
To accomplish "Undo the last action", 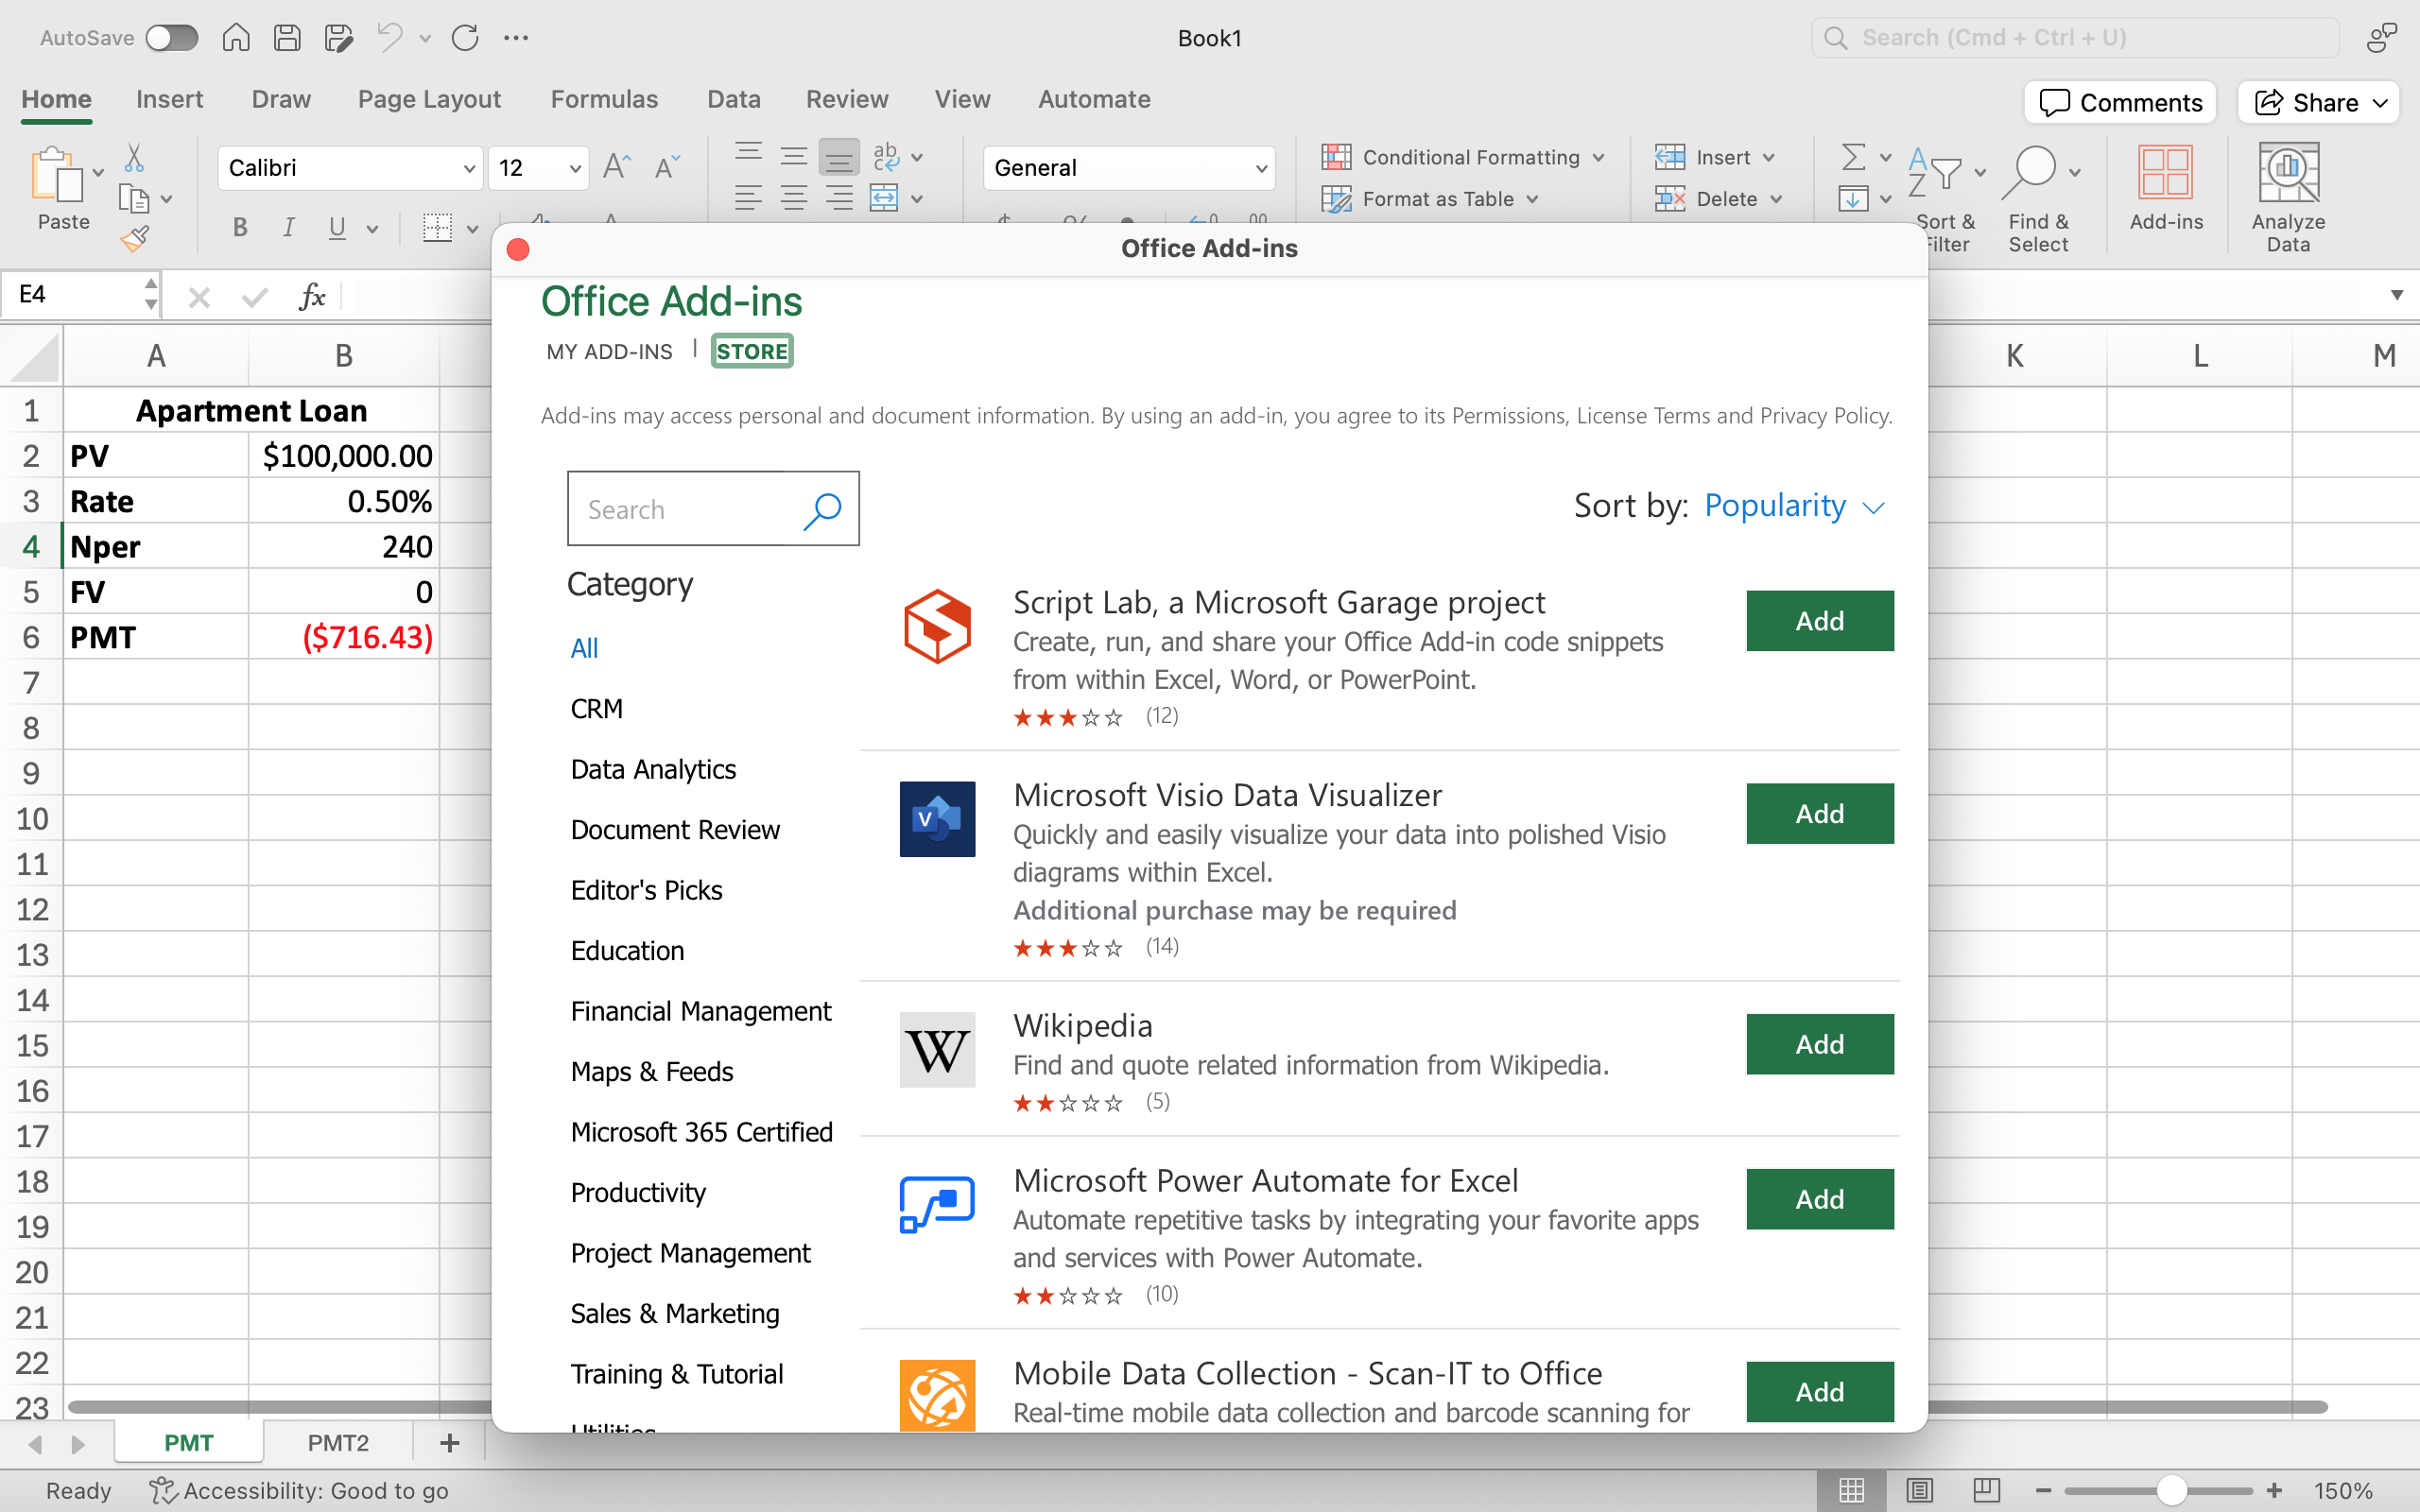I will [389, 38].
